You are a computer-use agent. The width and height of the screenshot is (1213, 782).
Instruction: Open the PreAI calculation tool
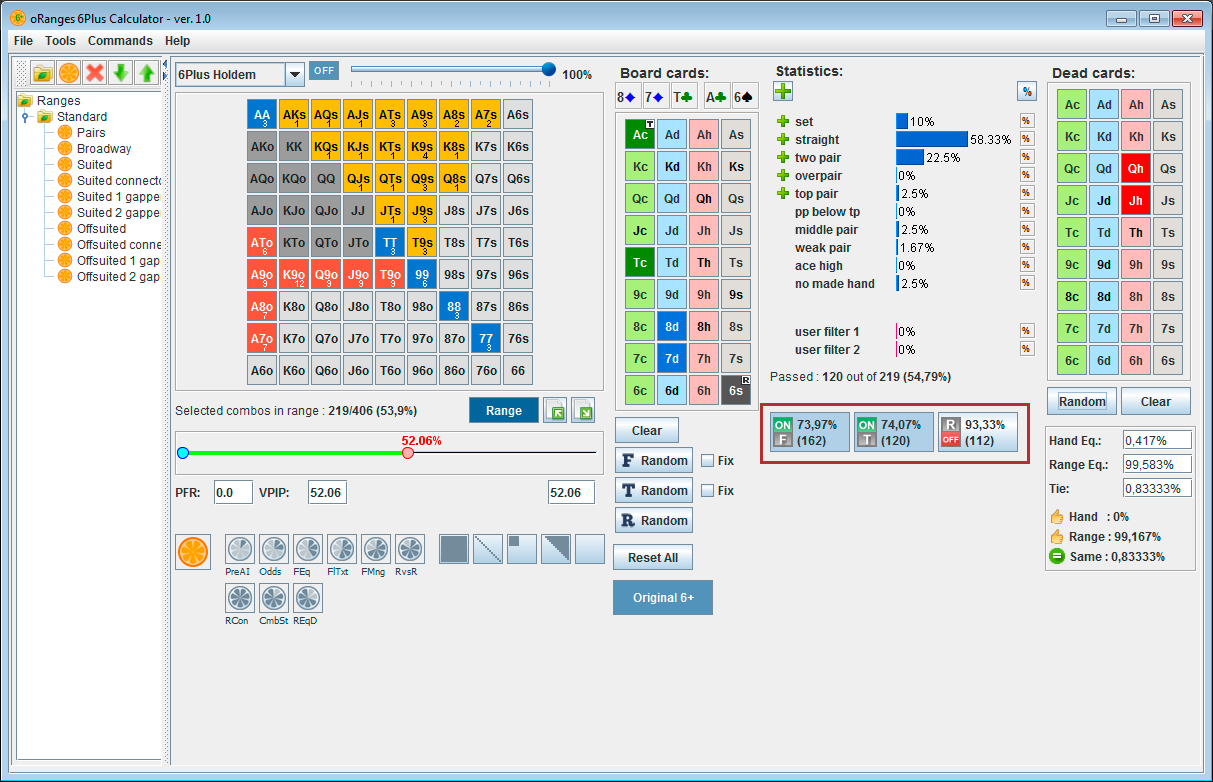click(x=239, y=549)
